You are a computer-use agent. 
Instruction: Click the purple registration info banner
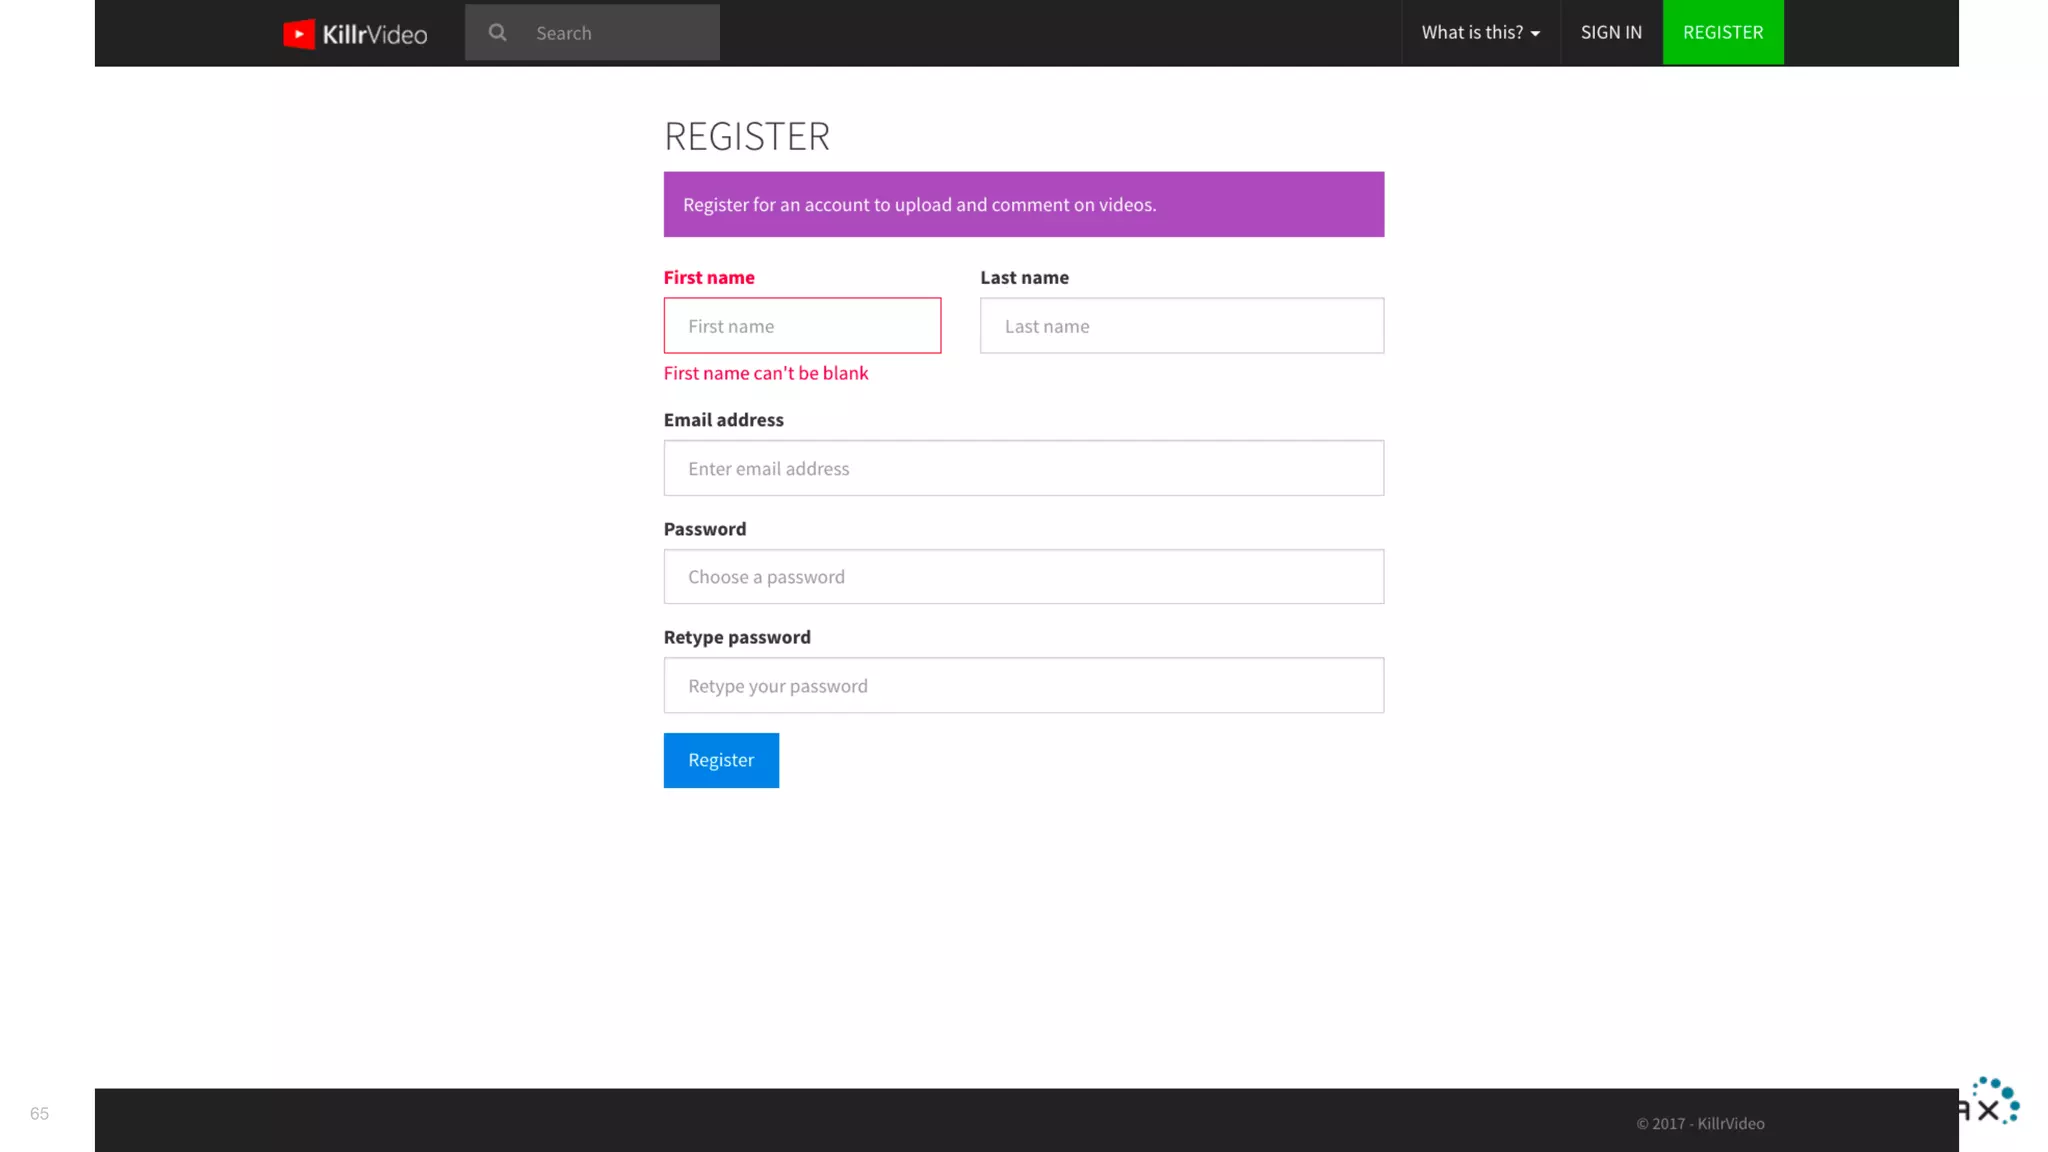click(x=1023, y=205)
